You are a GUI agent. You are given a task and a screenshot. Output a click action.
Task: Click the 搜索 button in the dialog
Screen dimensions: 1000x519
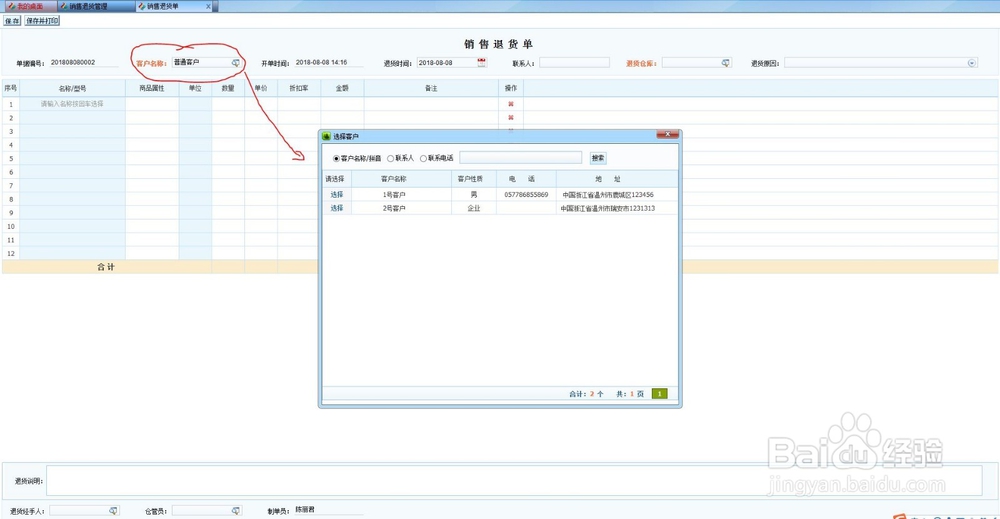click(598, 158)
